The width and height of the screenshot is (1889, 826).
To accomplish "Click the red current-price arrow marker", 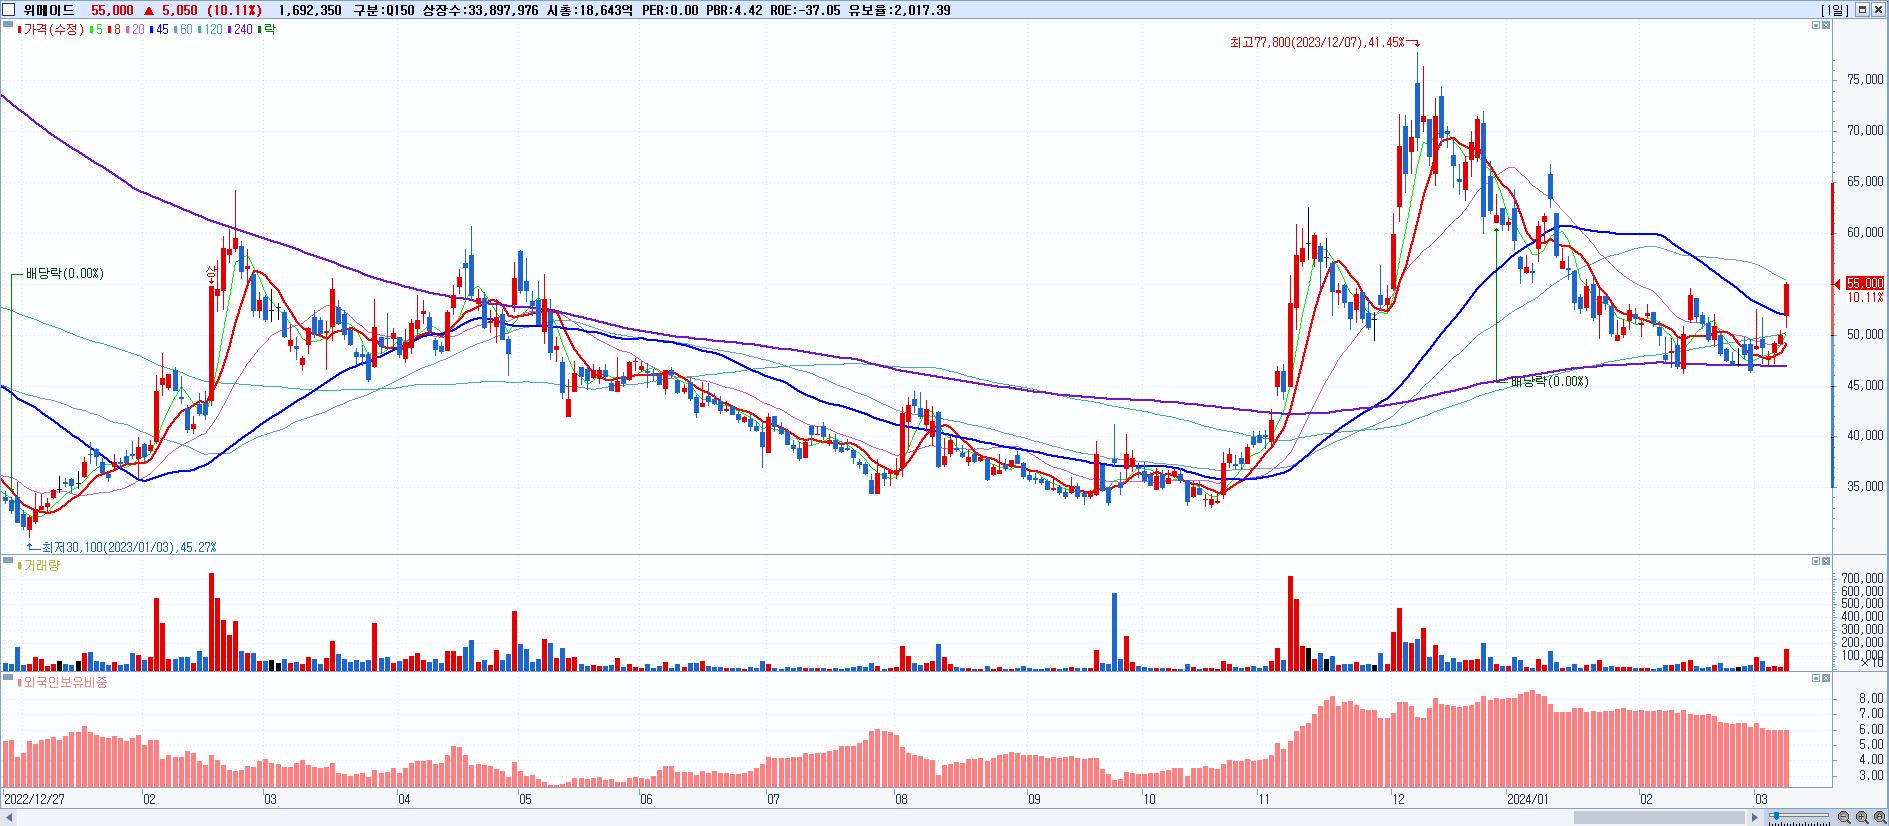I will coord(1838,285).
